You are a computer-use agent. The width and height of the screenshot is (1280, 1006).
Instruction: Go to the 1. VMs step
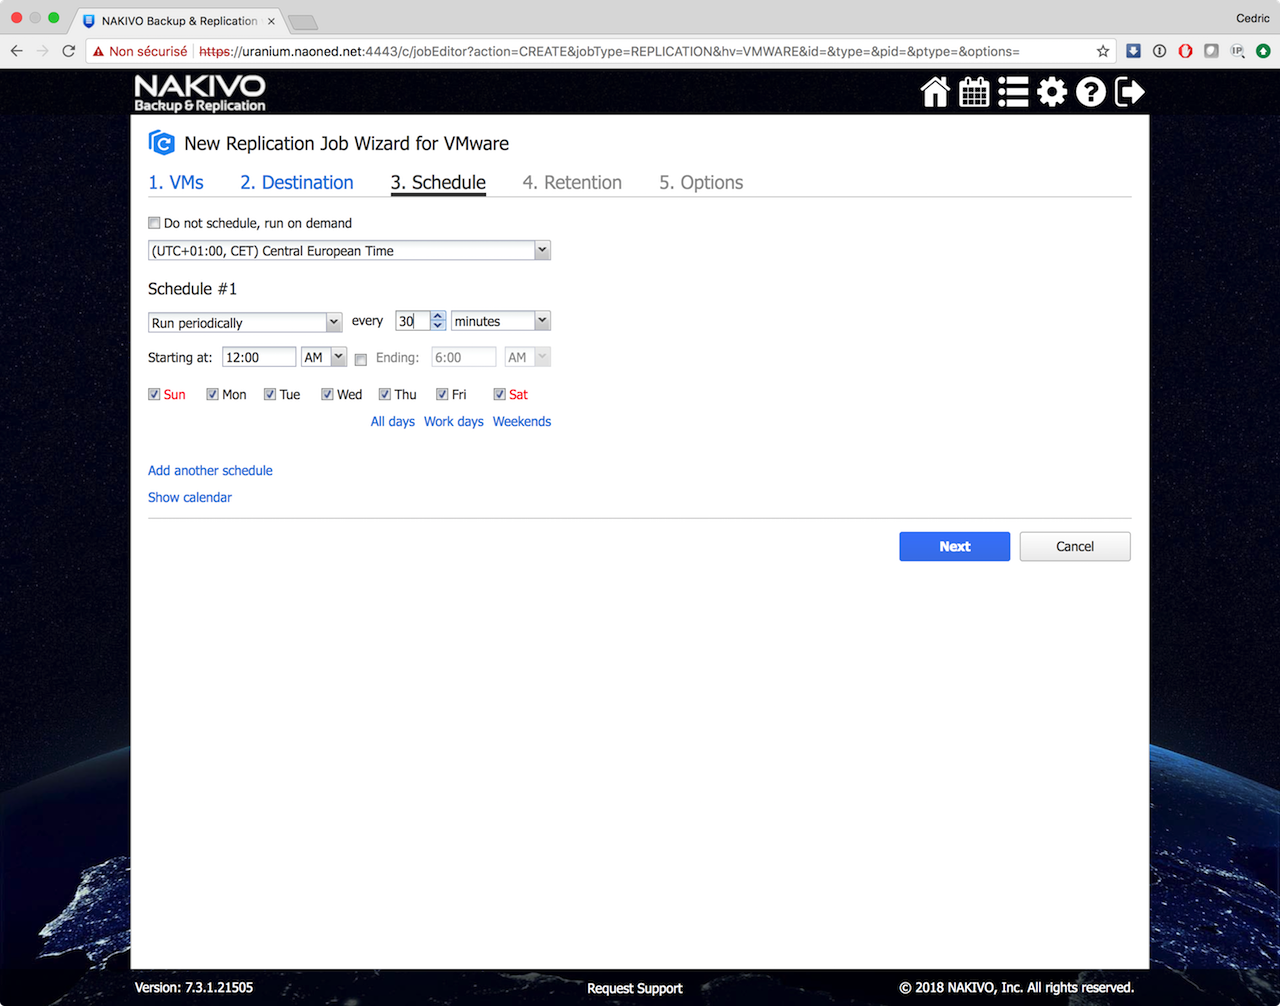(176, 182)
